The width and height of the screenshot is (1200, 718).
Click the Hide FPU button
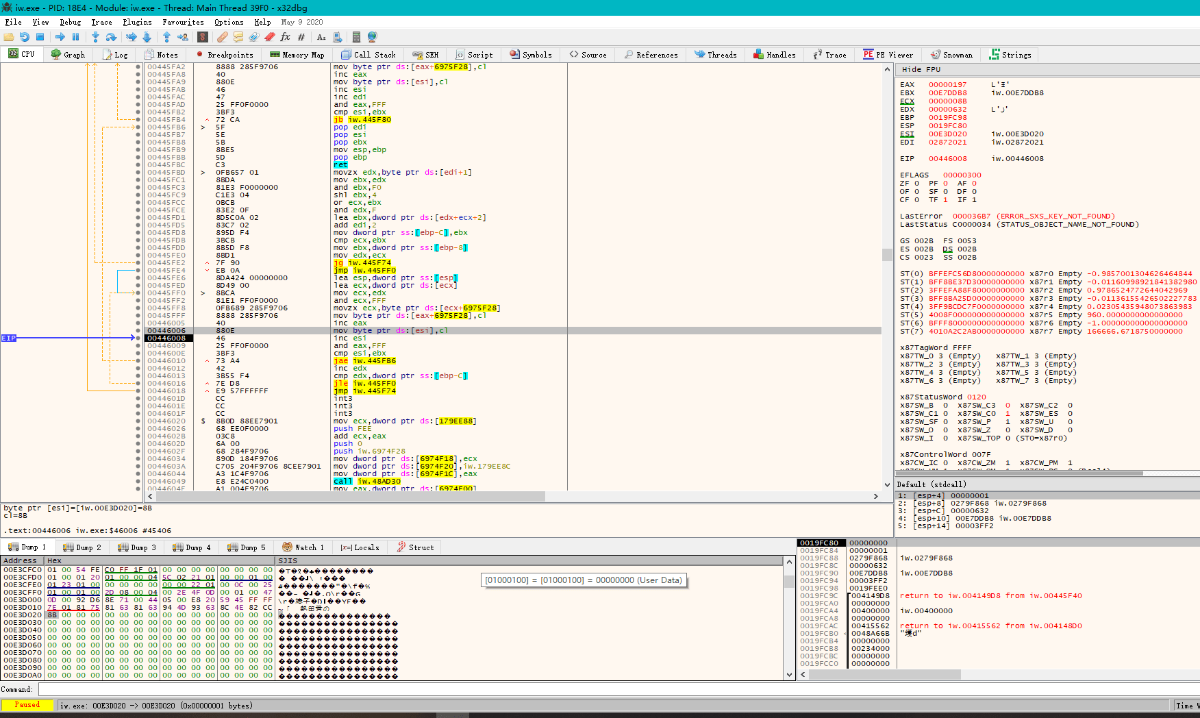pyautogui.click(x=920, y=69)
